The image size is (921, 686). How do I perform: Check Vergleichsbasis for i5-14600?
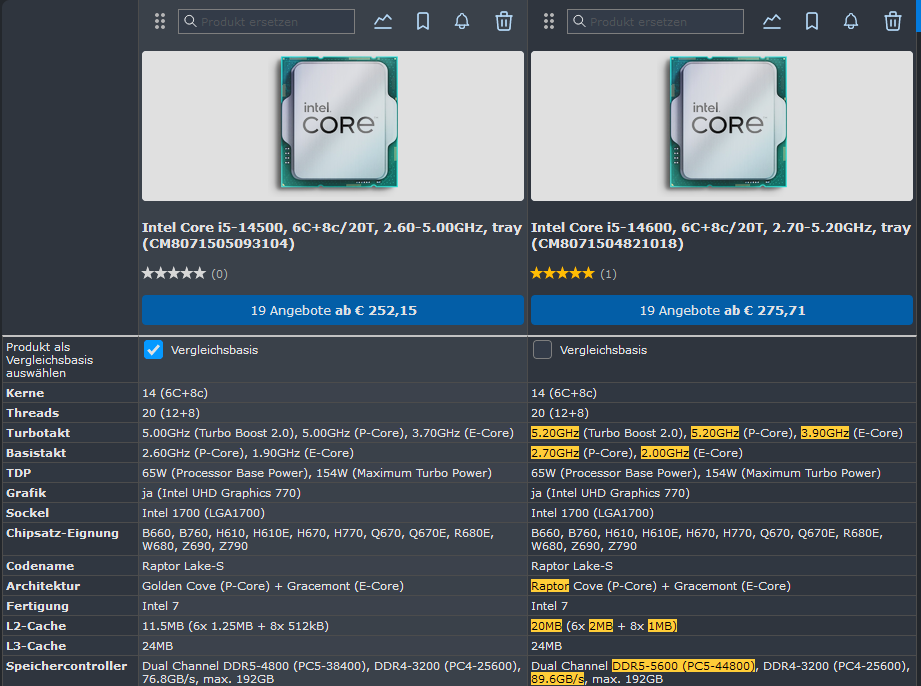coord(542,349)
